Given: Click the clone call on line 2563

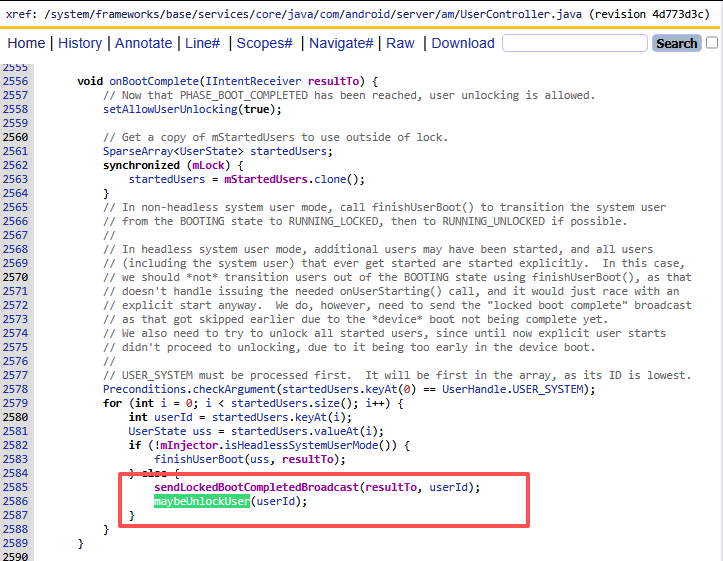Looking at the screenshot, I should [x=330, y=179].
